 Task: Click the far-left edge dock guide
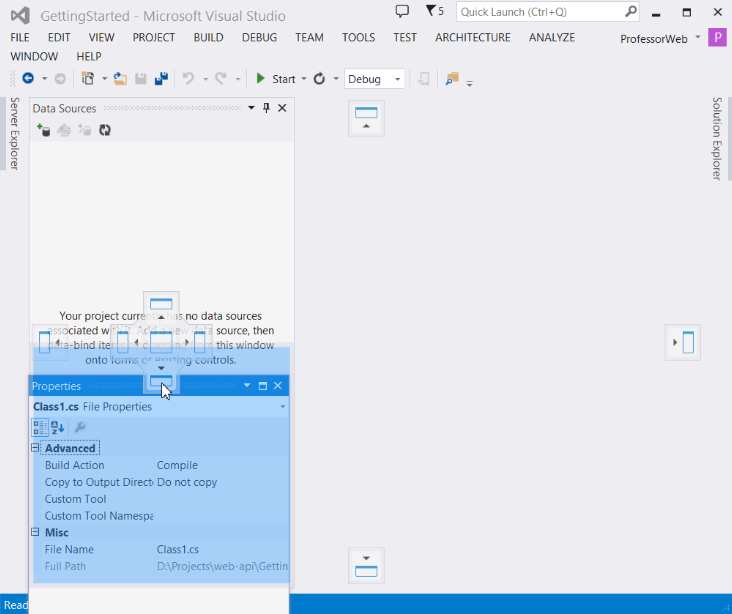tap(50, 342)
